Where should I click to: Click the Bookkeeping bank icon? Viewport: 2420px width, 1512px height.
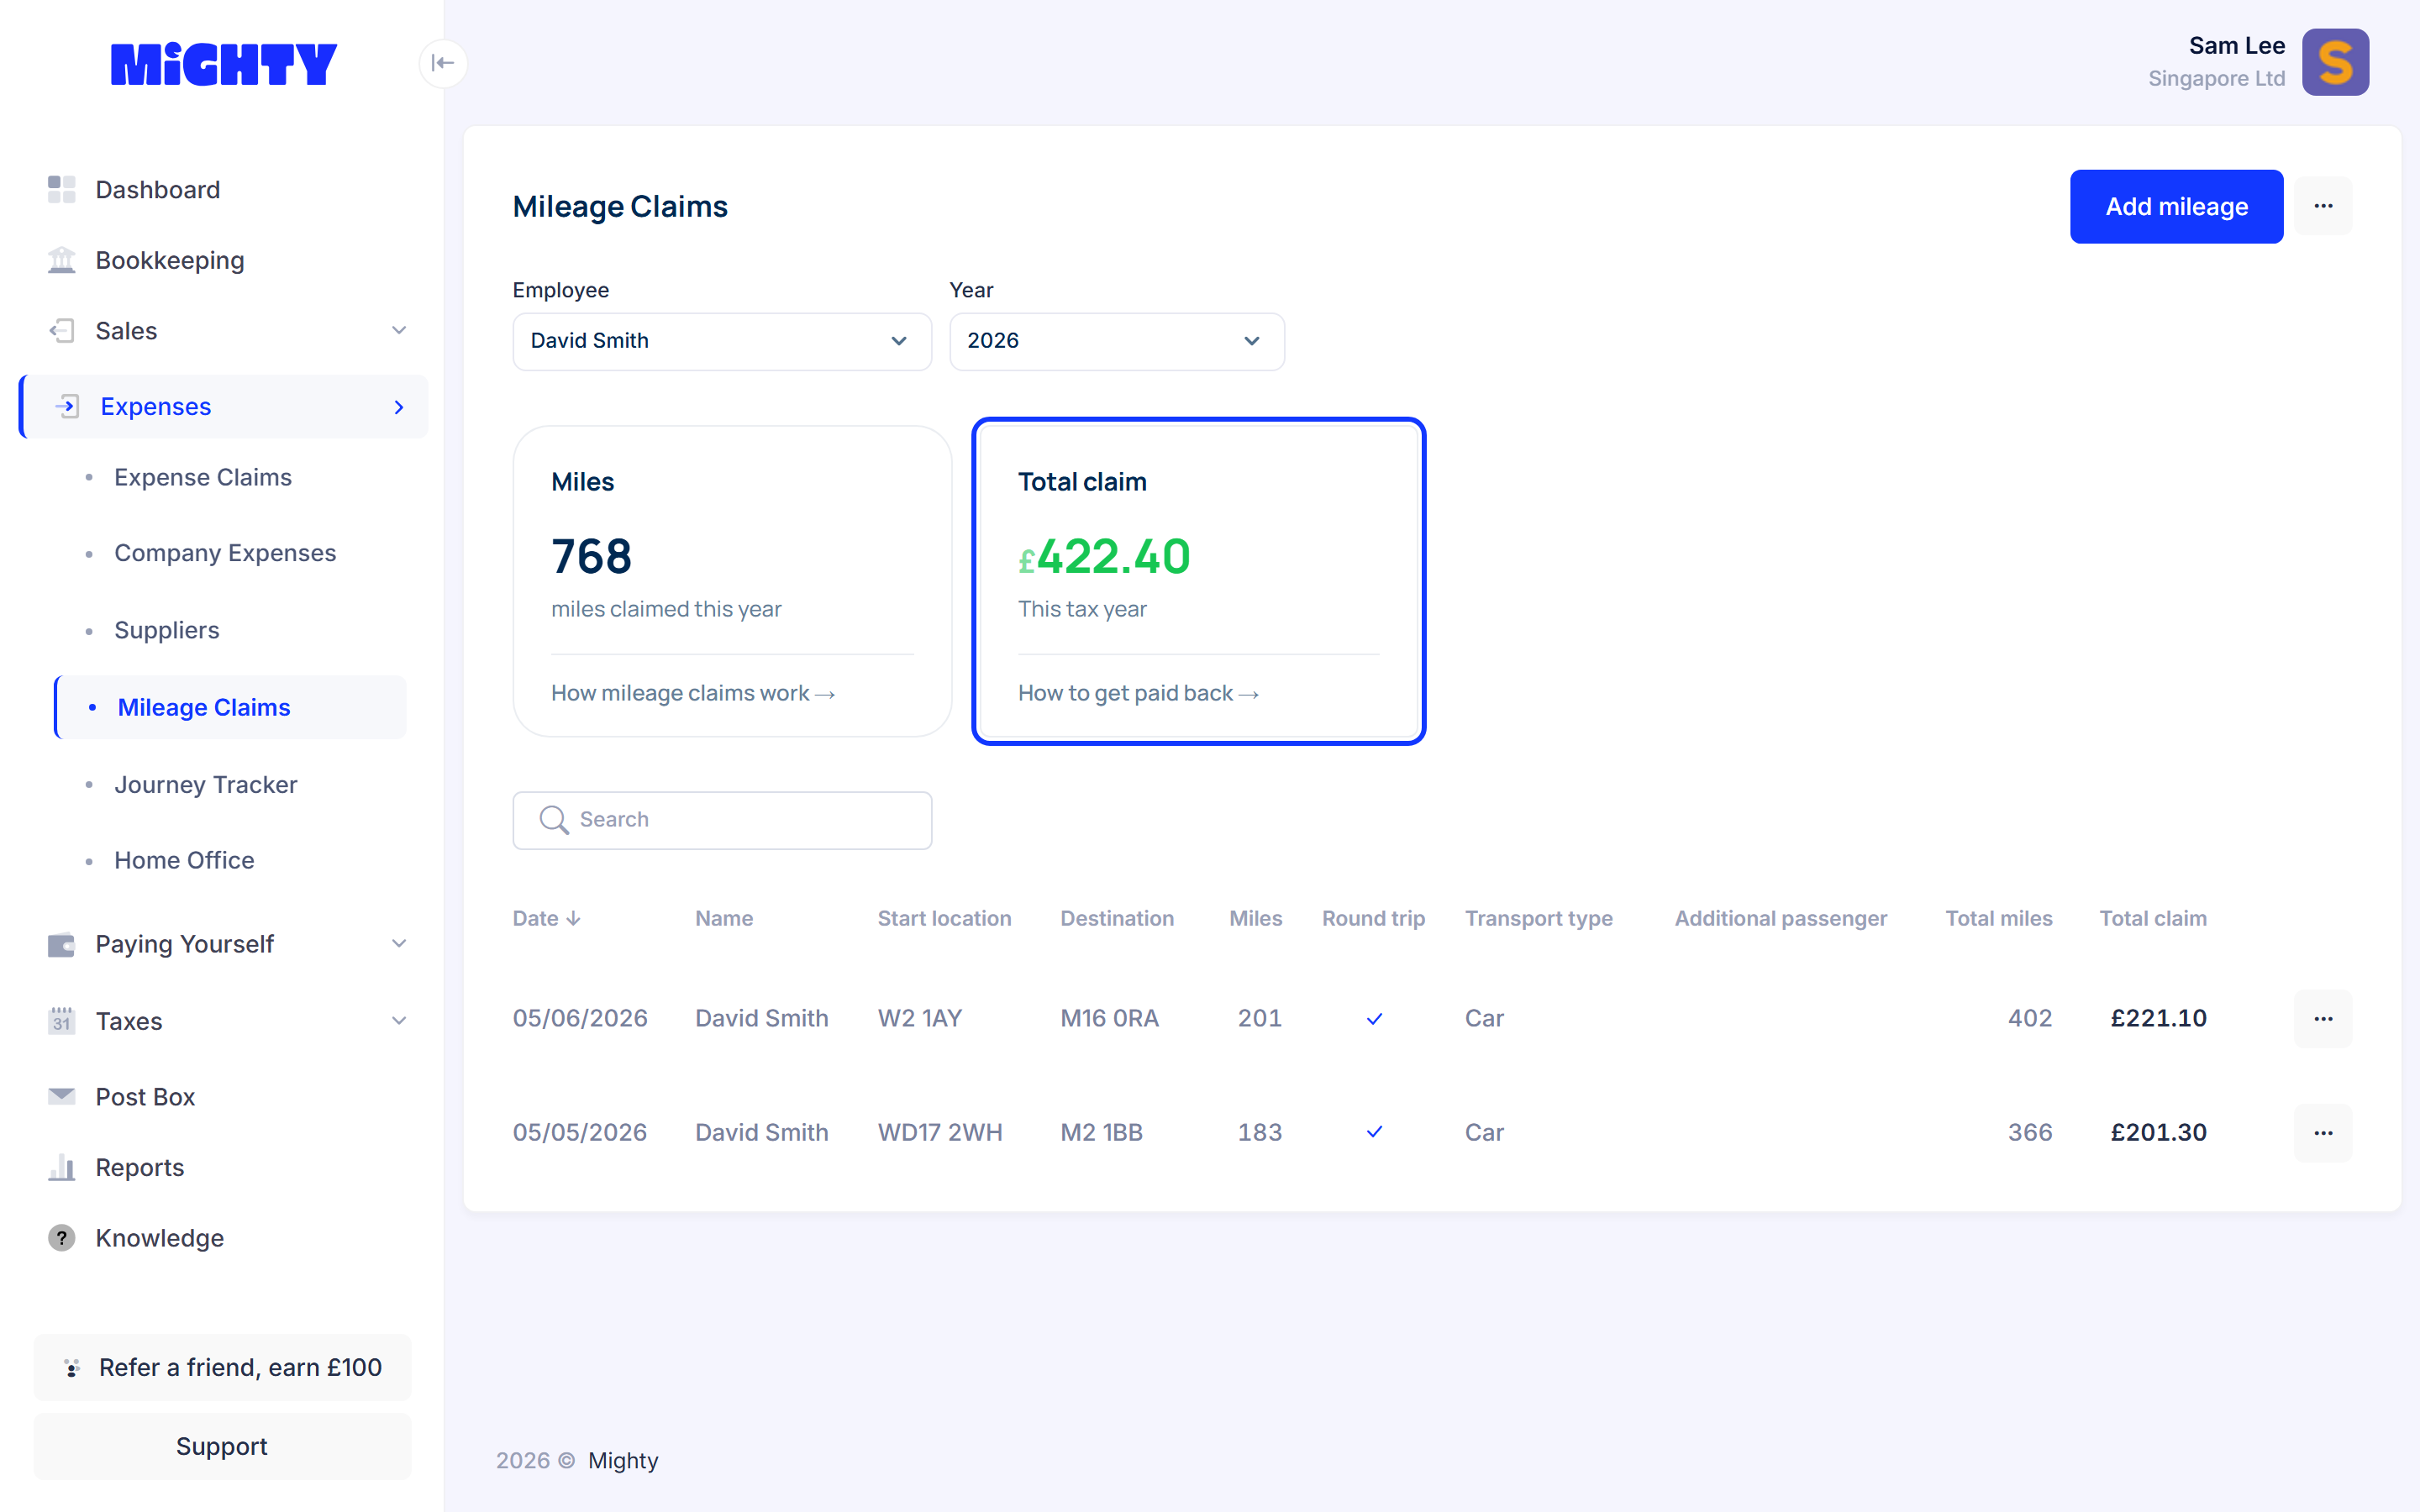coord(62,260)
